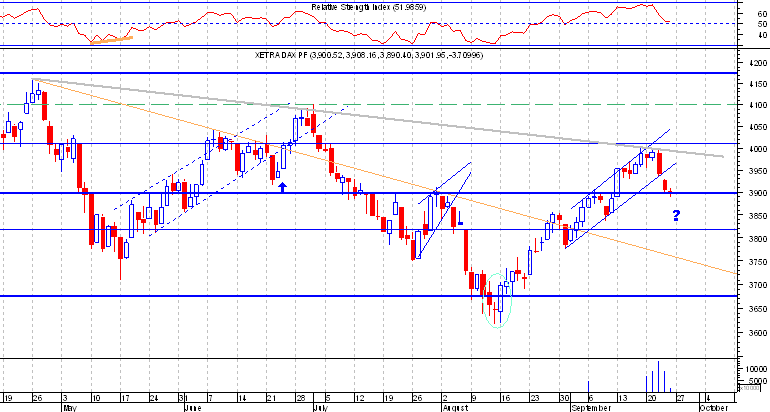Select the 3800 price axis label
Viewport: 770px width, 412px height.
[x=759, y=239]
